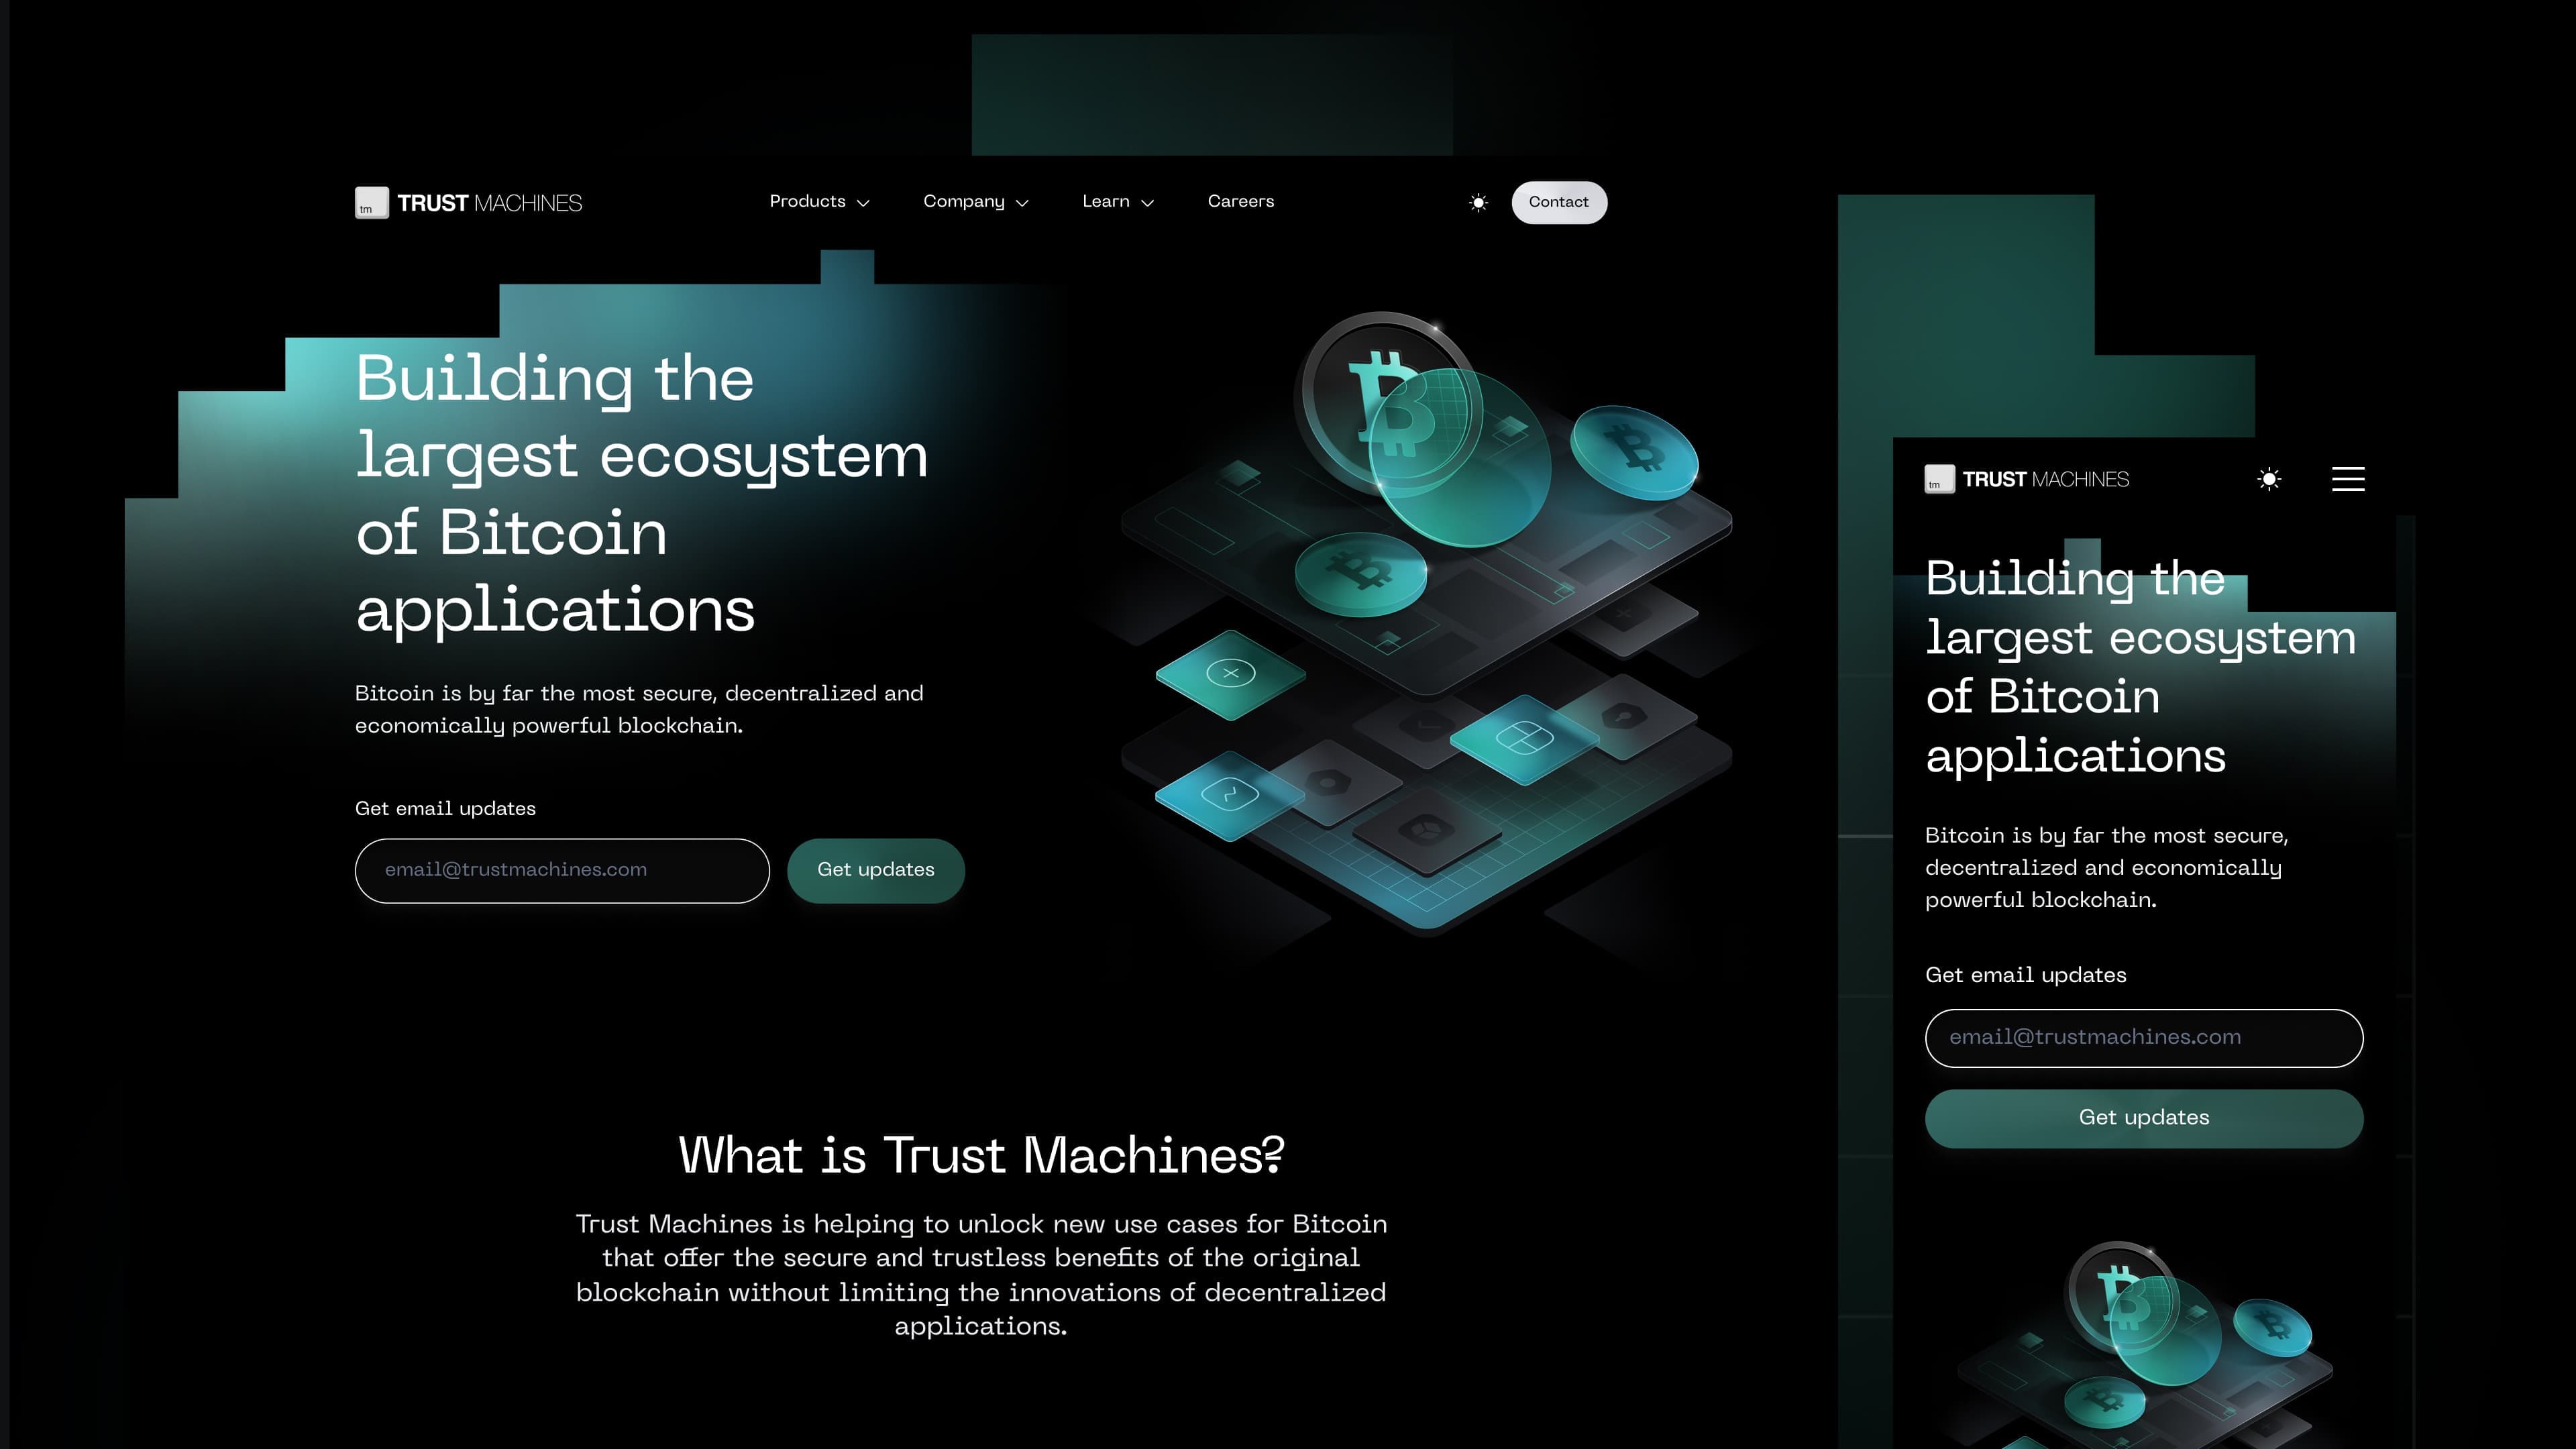Click the Trust Machines logo icon

click(370, 202)
